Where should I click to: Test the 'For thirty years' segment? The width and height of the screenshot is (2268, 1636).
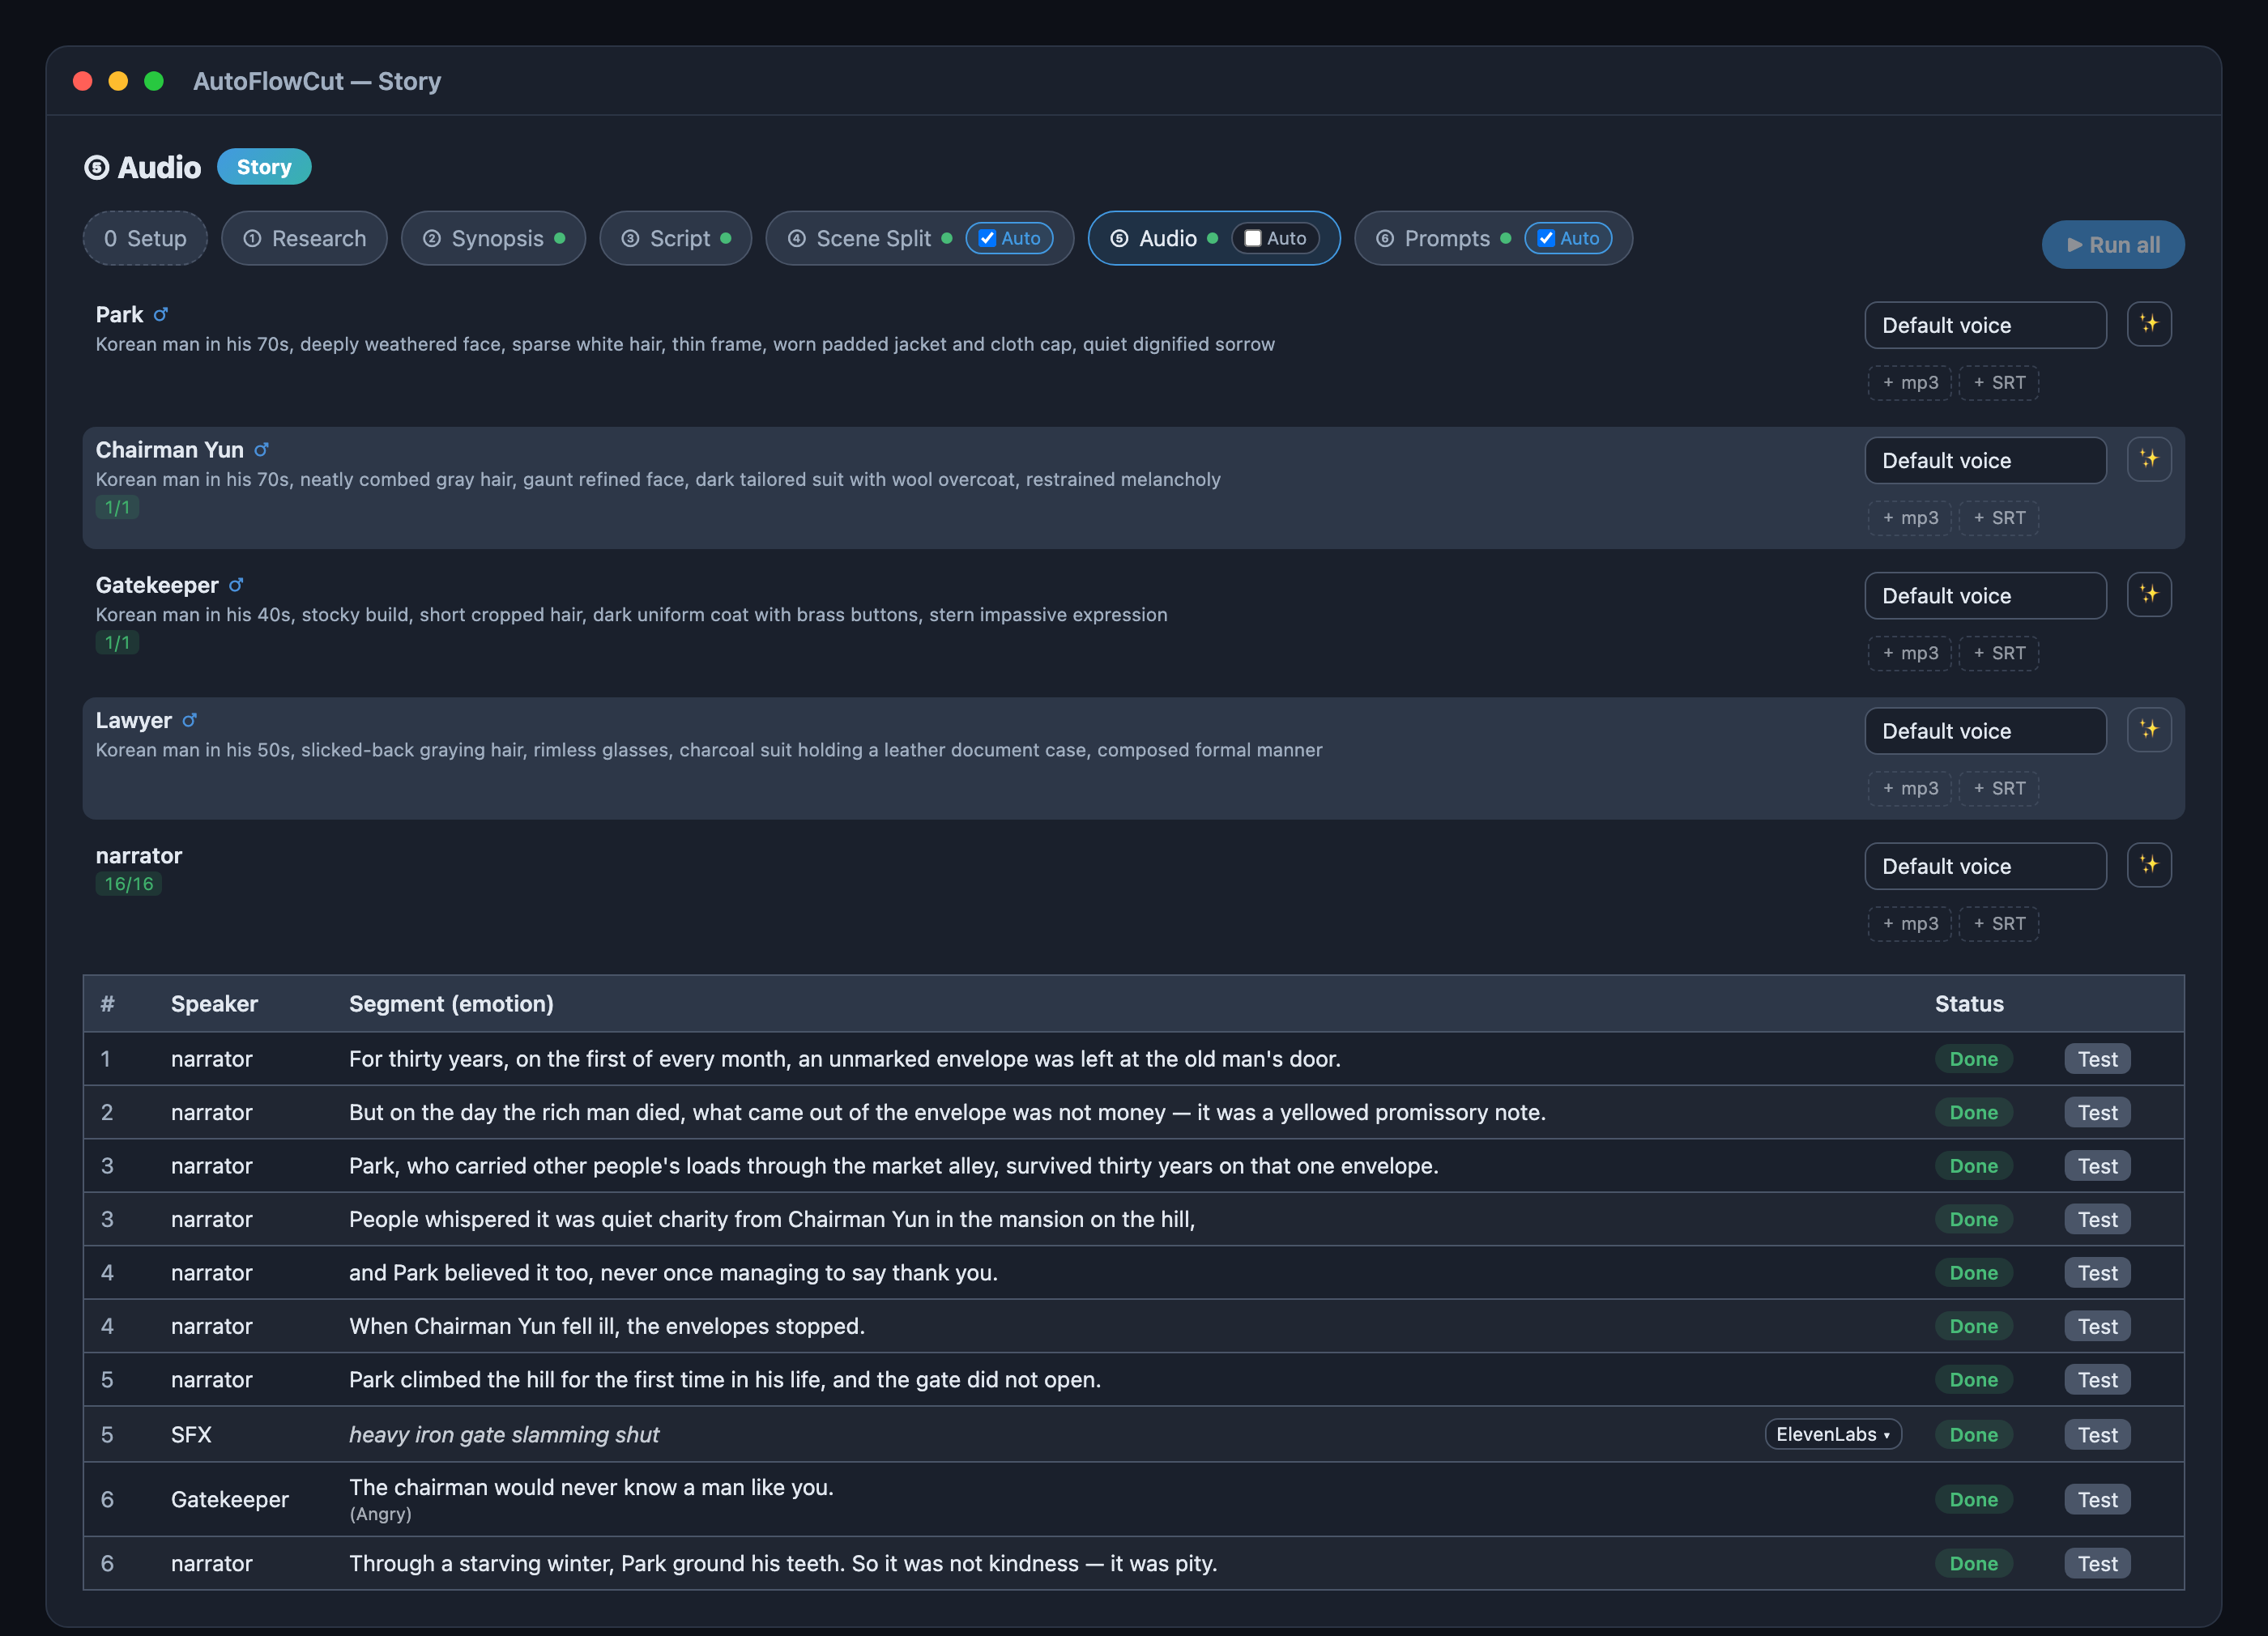[x=2097, y=1059]
